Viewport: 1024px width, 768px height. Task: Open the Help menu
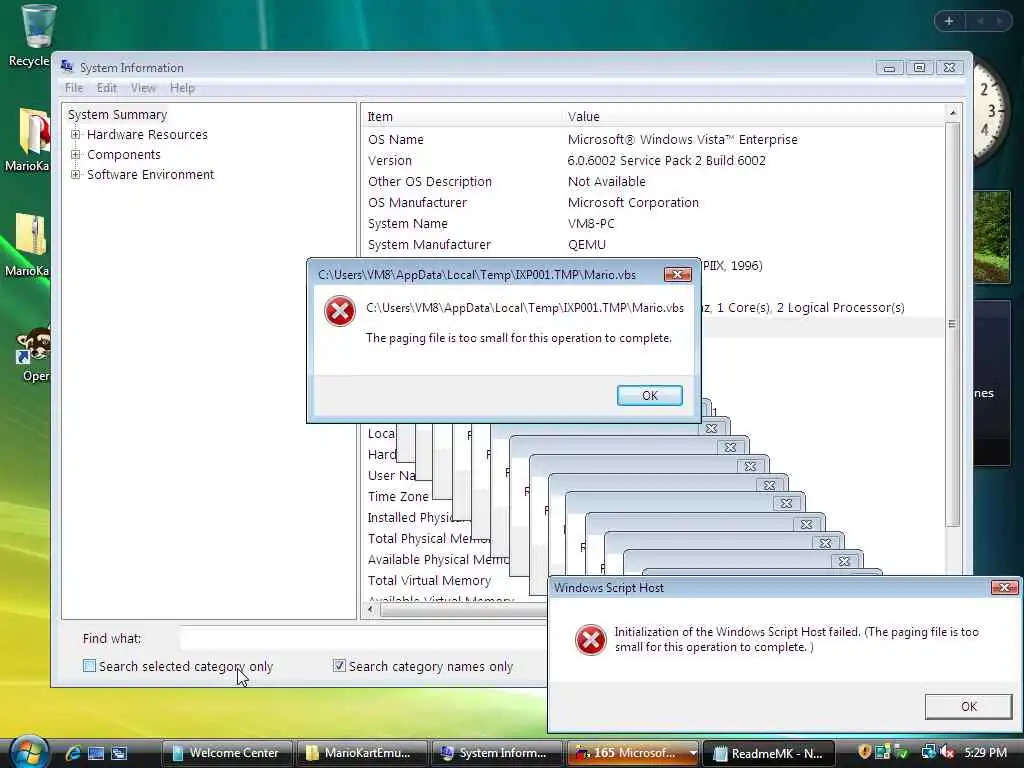coord(182,88)
